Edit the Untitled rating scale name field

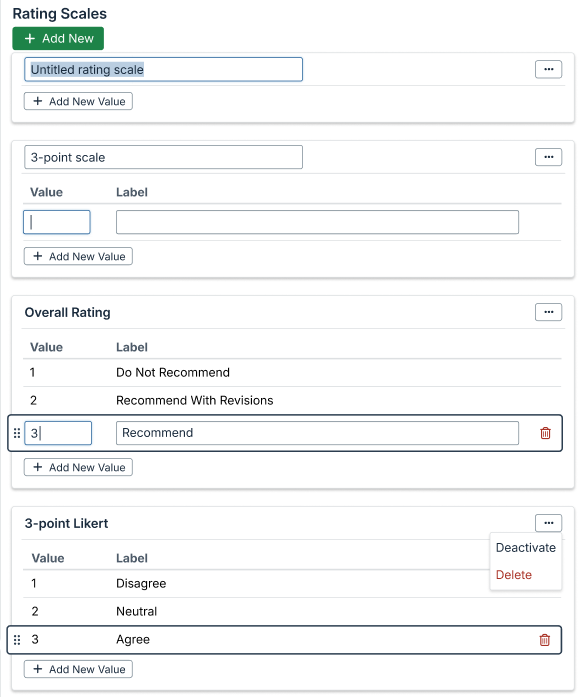coord(163,69)
